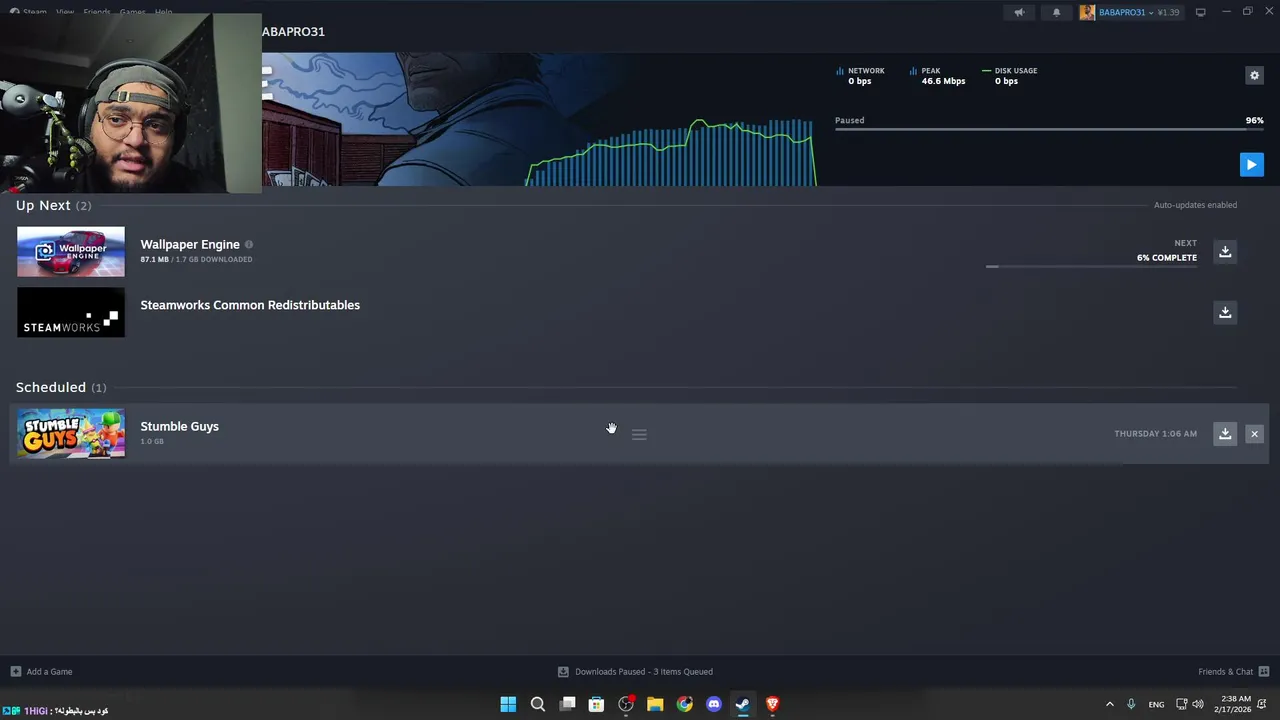Click the 96% download progress bar
The height and width of the screenshot is (720, 1280).
1049,129
